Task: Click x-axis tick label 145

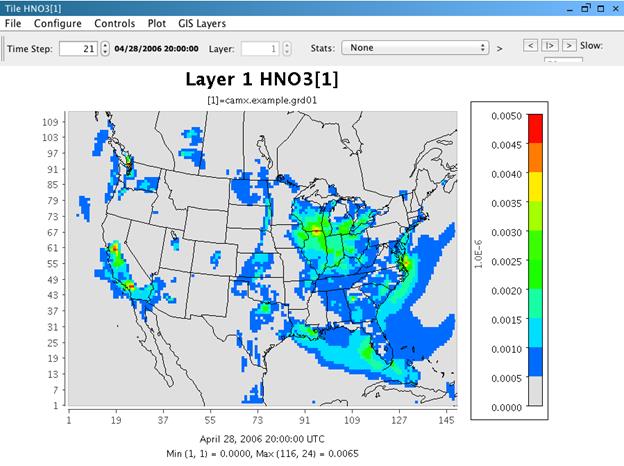Action: pos(446,420)
